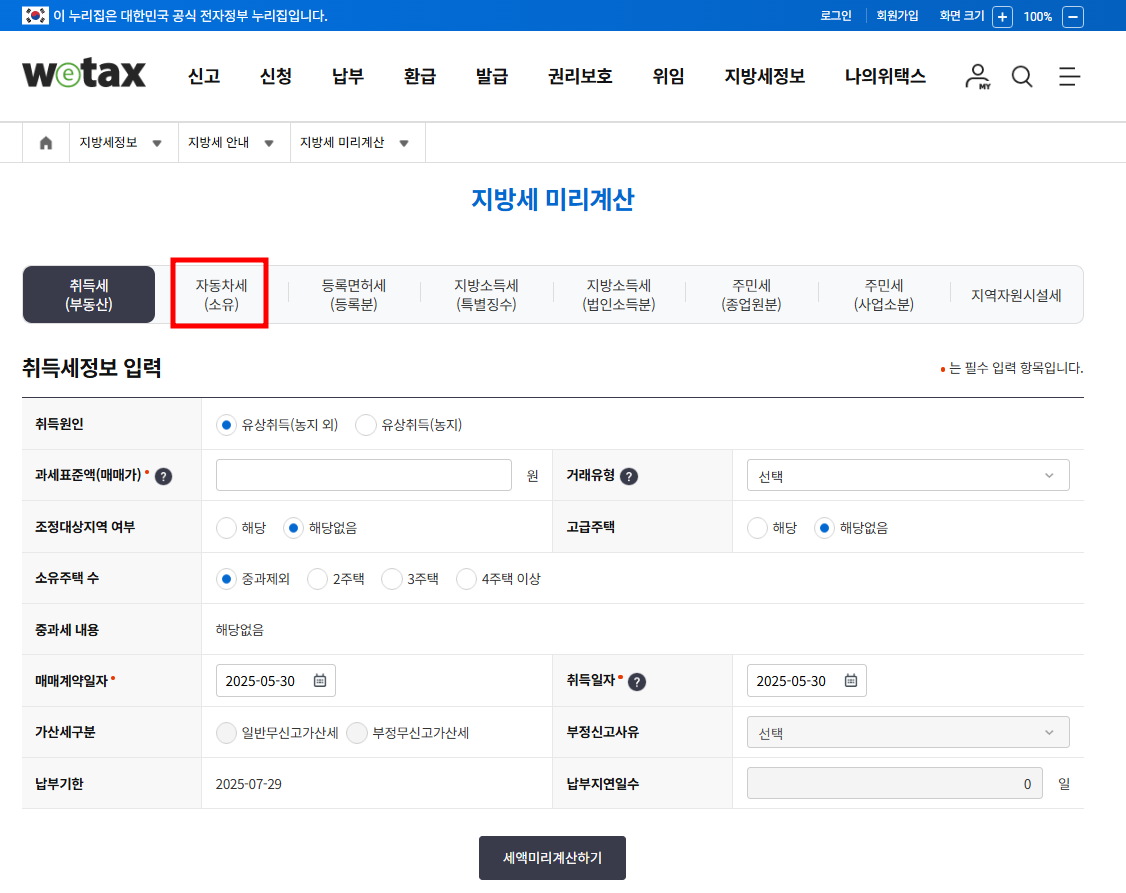Click the 세액미리계산하기 button

point(552,857)
